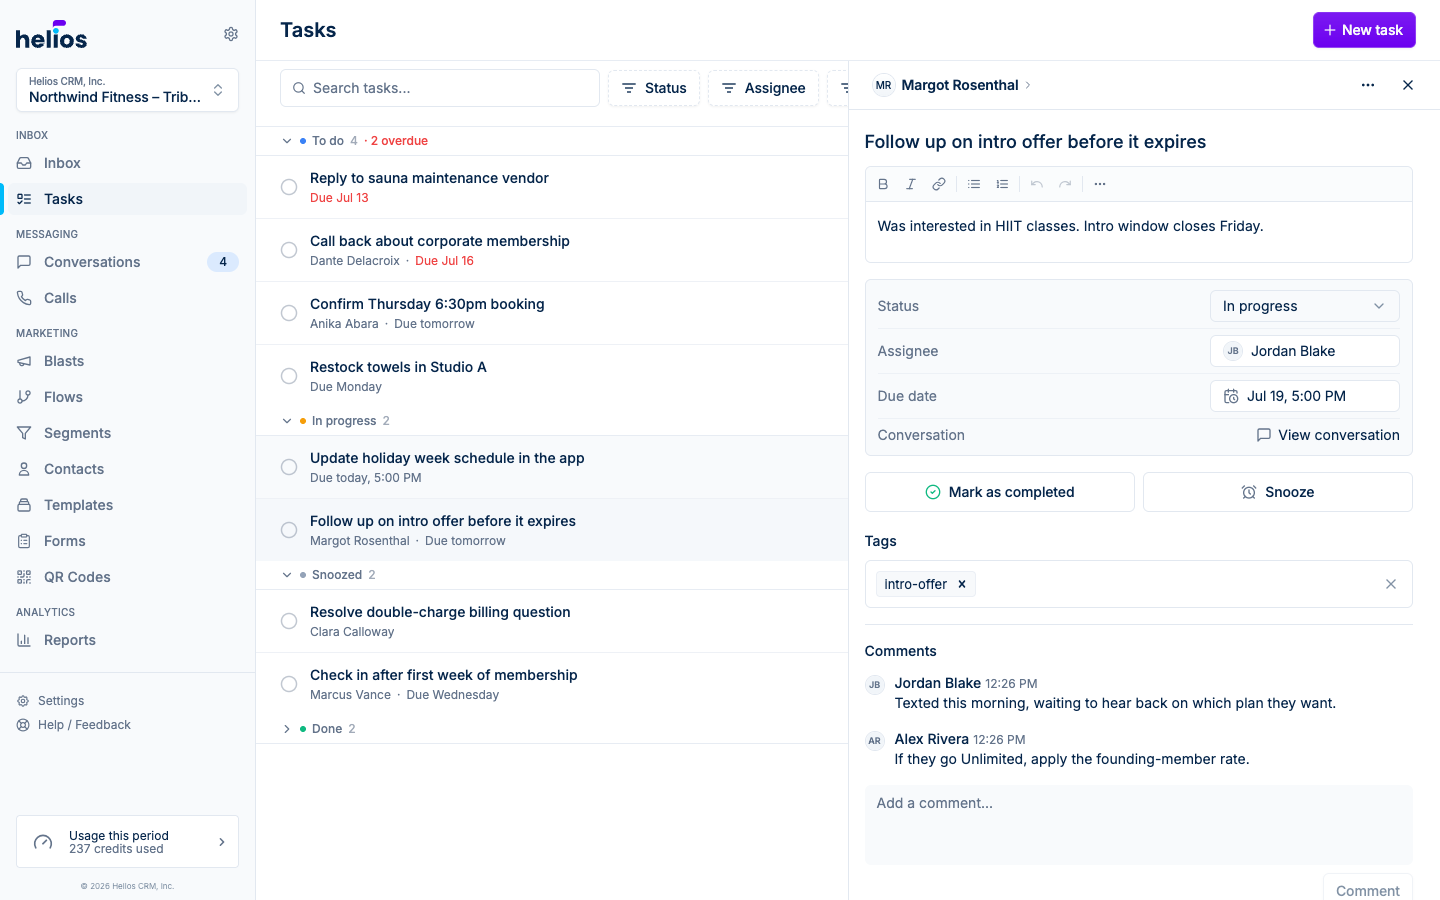The width and height of the screenshot is (1440, 900).
Task: Submit with the Comment button
Action: (x=1367, y=889)
